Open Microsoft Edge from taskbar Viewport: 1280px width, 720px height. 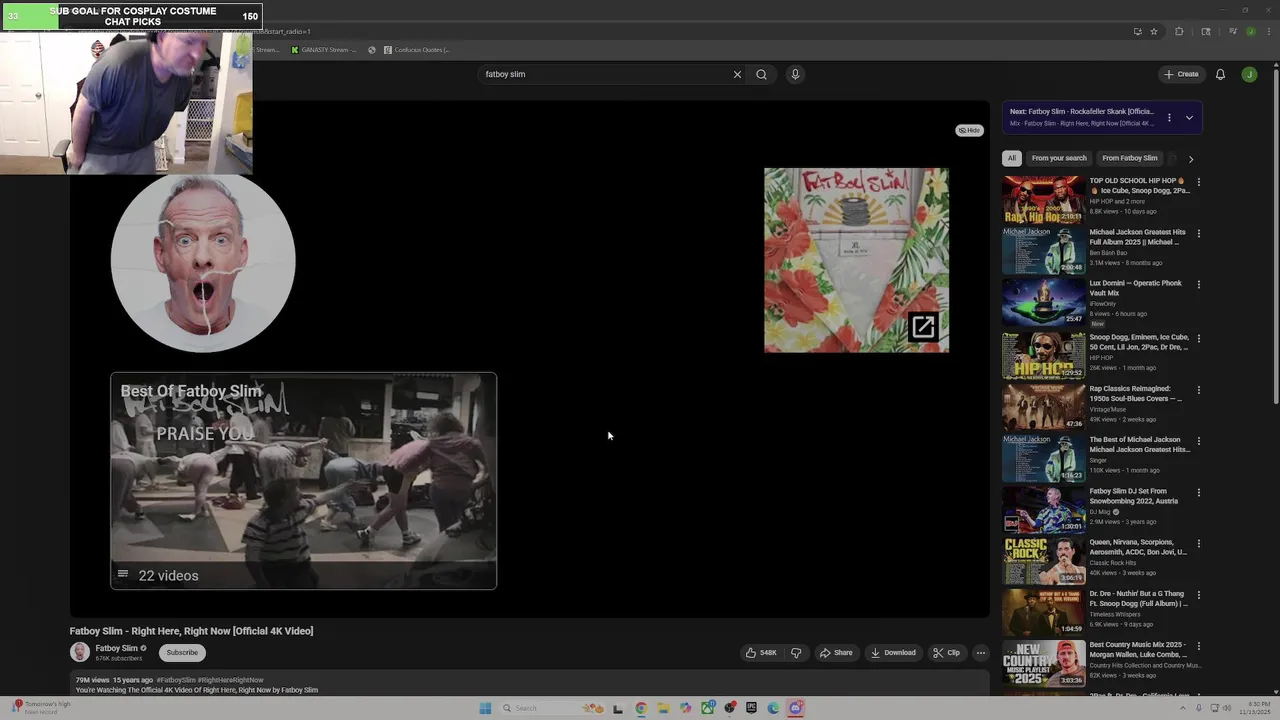(773, 708)
